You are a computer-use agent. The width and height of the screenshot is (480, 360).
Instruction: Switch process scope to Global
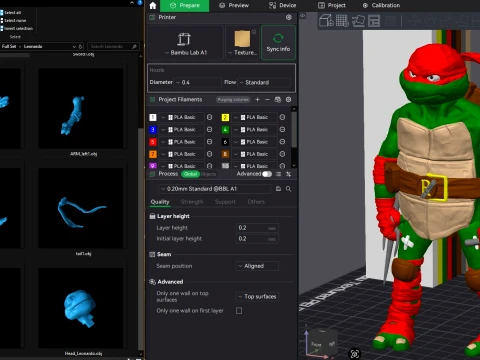coord(190,174)
